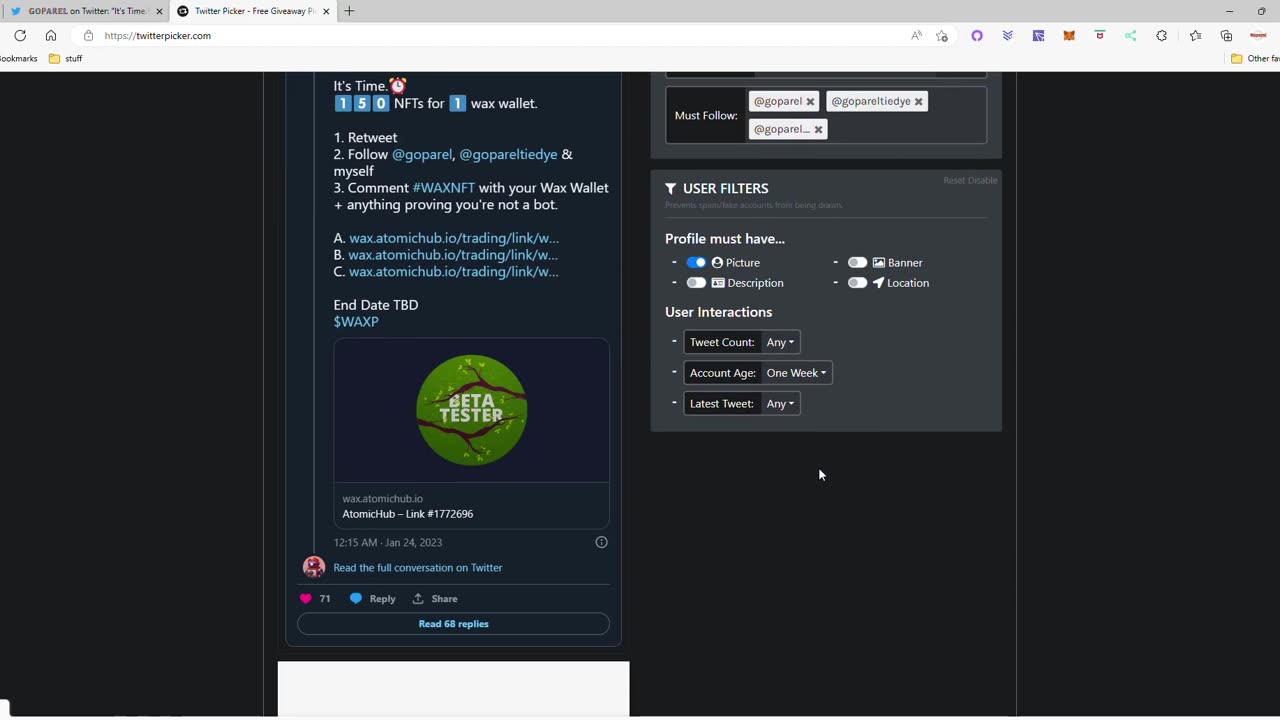Image resolution: width=1280 pixels, height=720 pixels.
Task: Open a new browser tab
Action: click(349, 11)
